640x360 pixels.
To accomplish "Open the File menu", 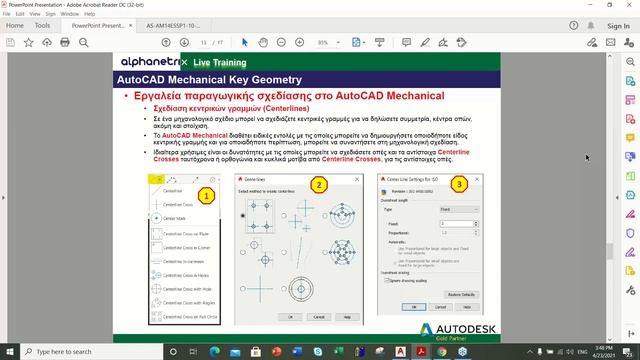I will pyautogui.click(x=7, y=14).
